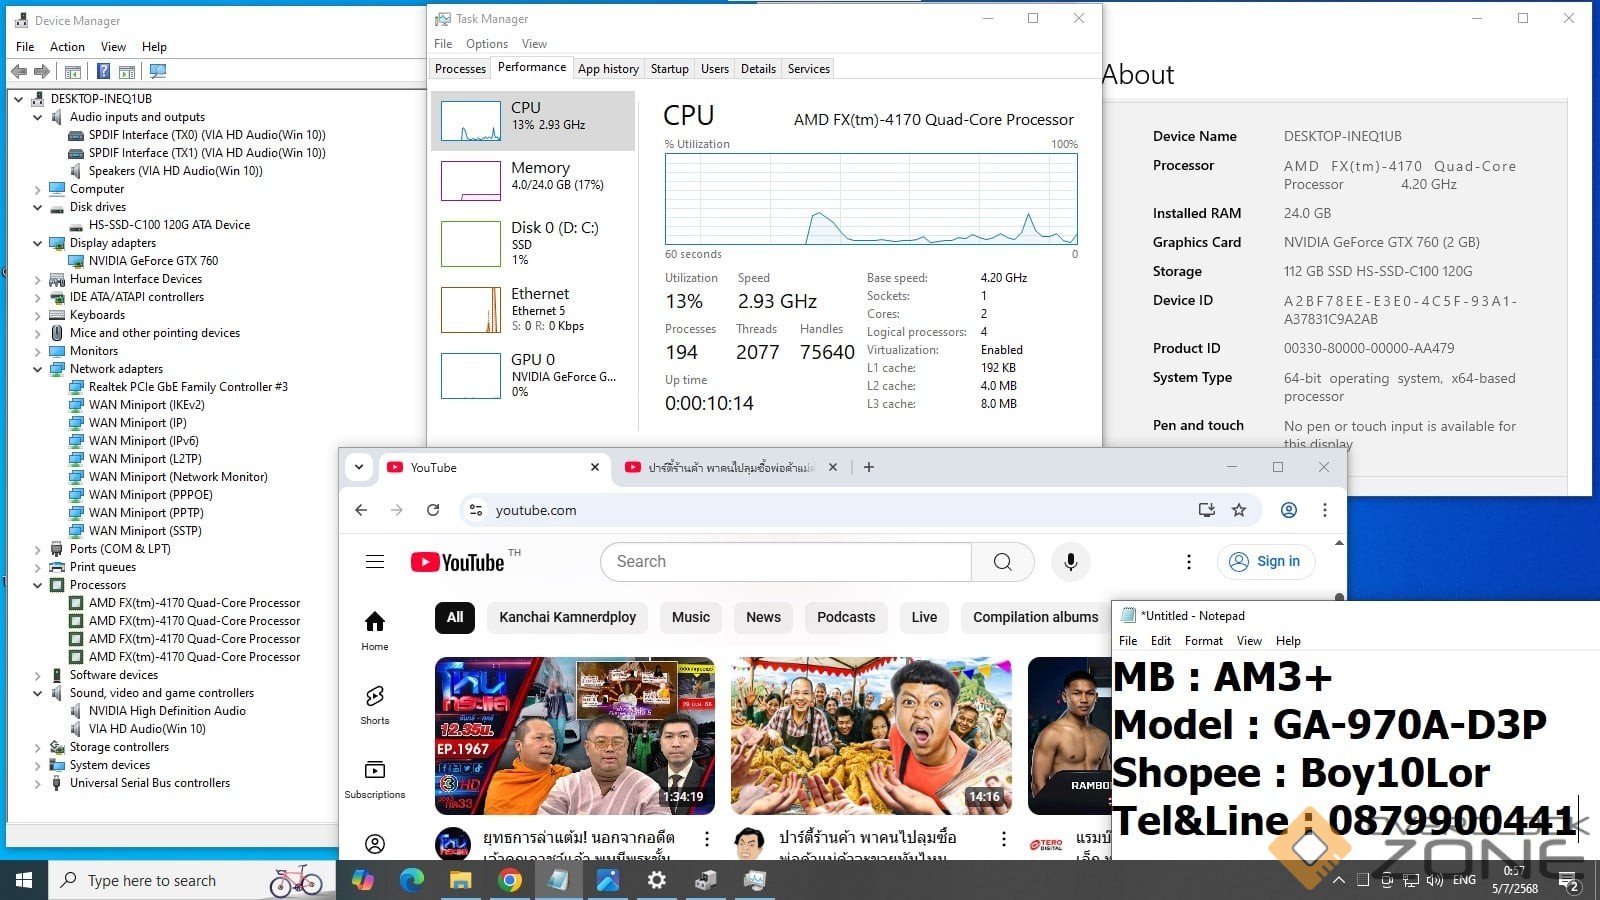Switch to the second Chrome tab with Thai title
This screenshot has height=900, width=1600.
point(730,467)
